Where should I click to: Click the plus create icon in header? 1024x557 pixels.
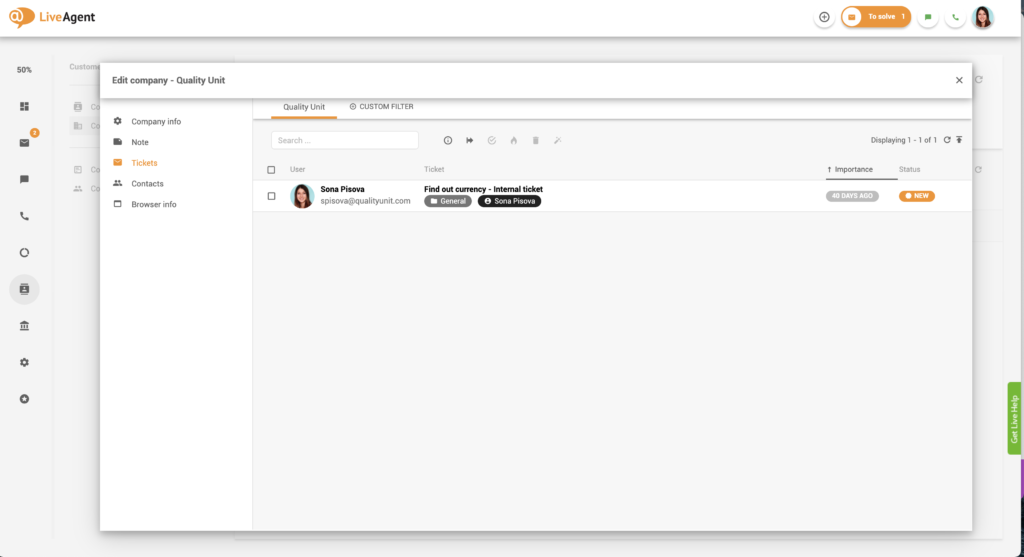824,18
